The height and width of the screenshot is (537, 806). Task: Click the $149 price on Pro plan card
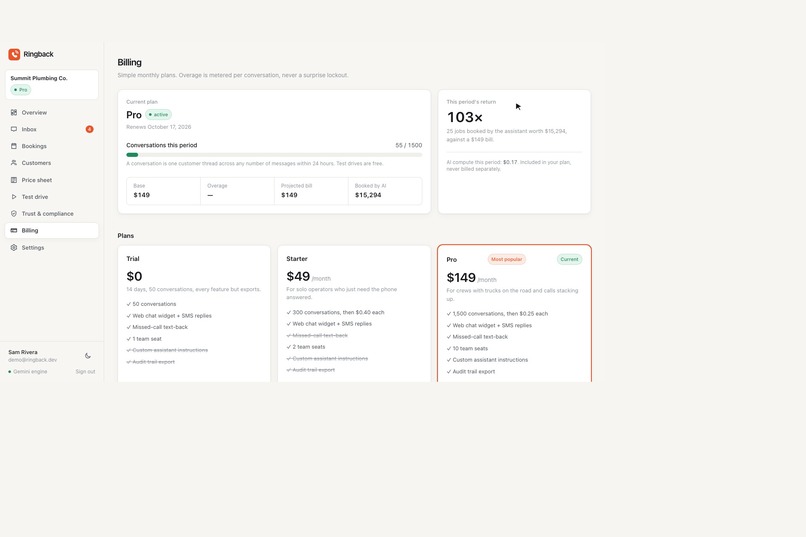coord(461,278)
